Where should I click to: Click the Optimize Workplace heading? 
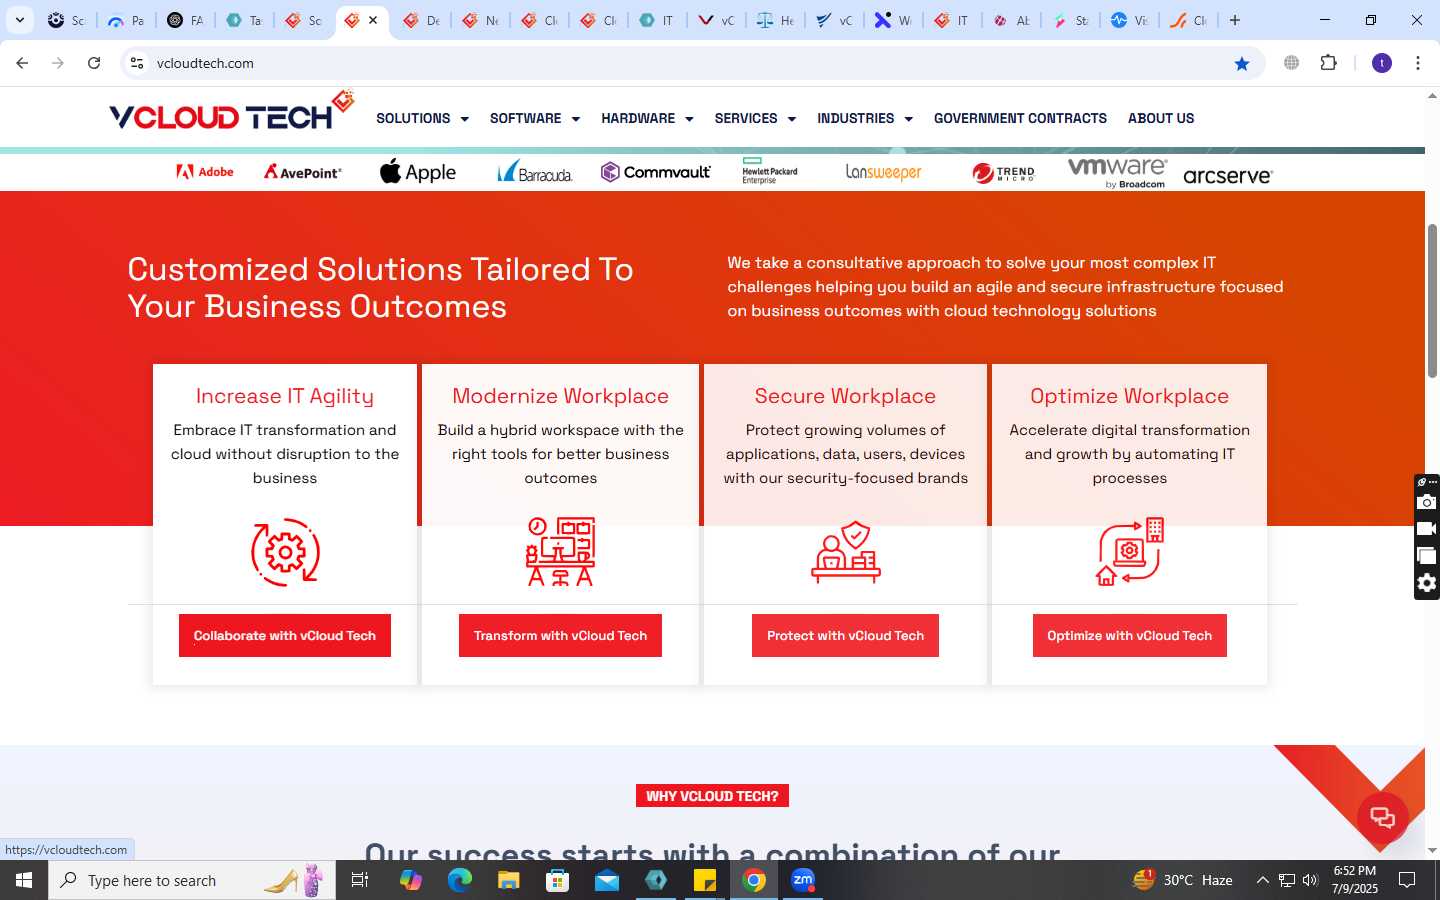pos(1130,396)
